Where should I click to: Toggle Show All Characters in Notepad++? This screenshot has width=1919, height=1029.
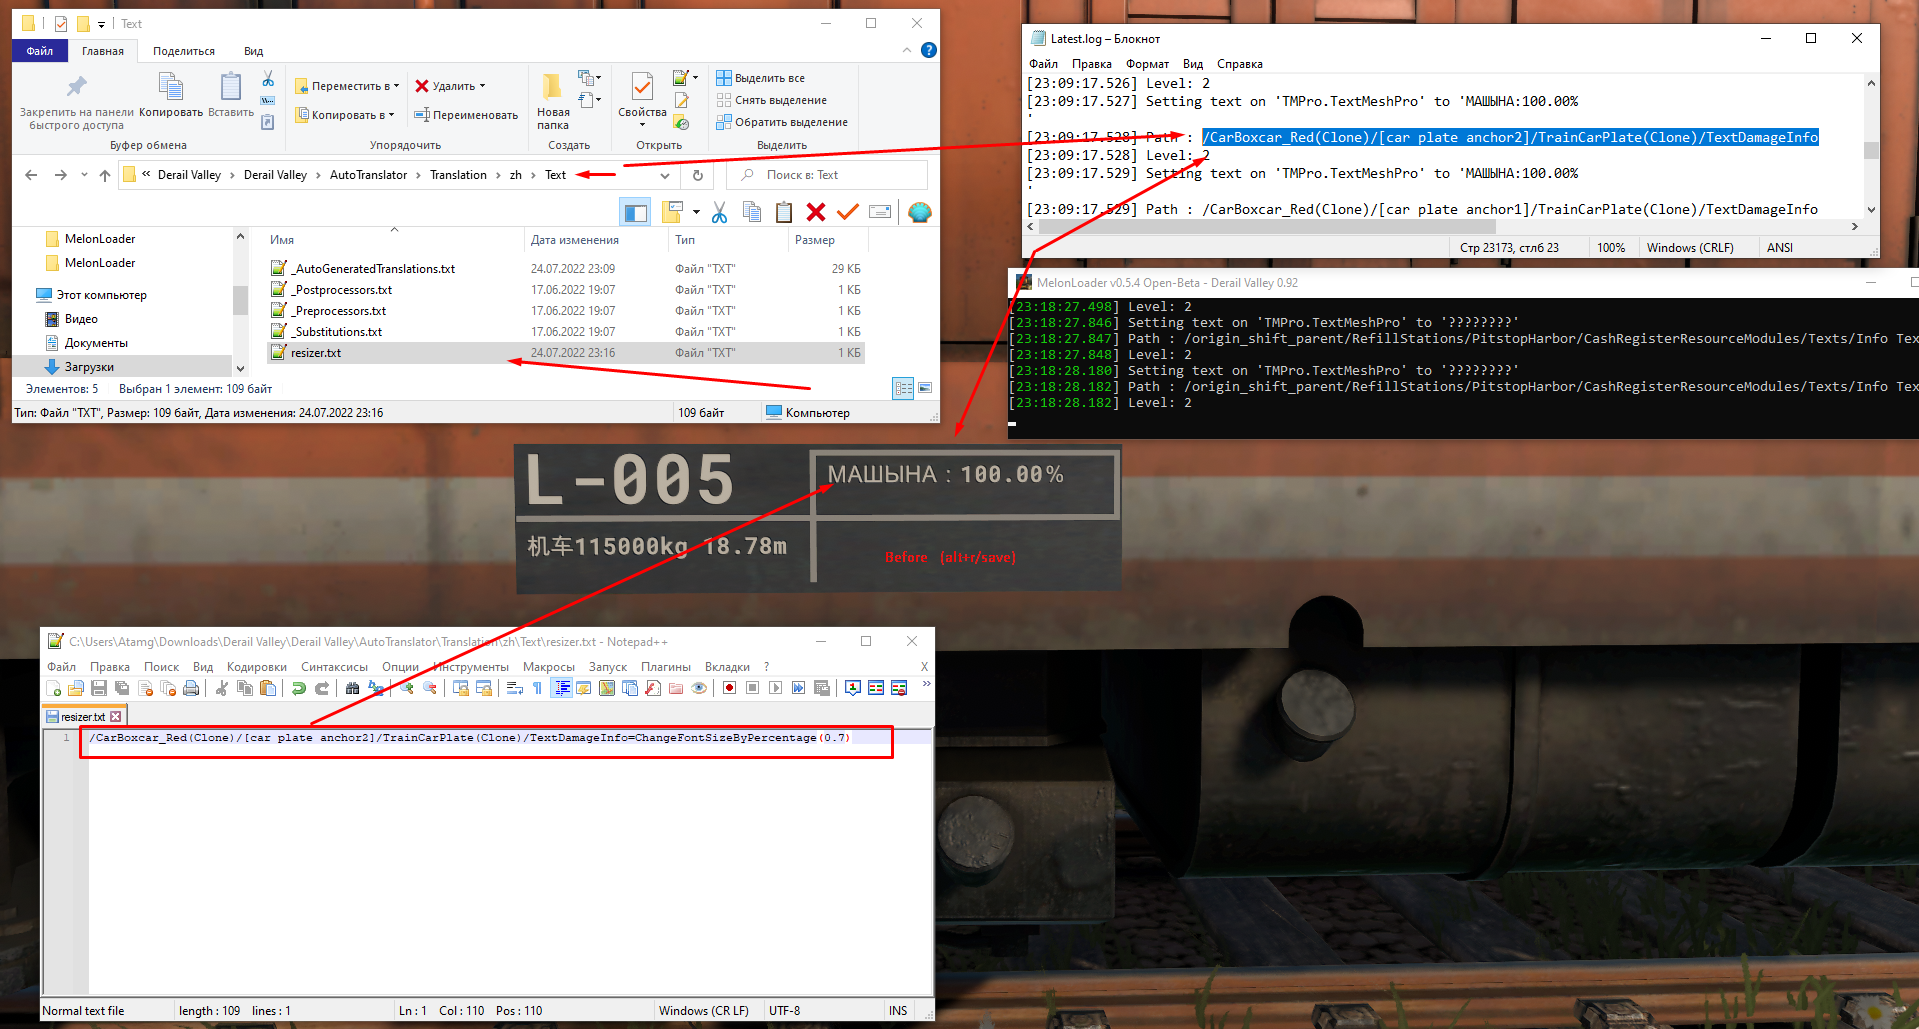[x=536, y=688]
